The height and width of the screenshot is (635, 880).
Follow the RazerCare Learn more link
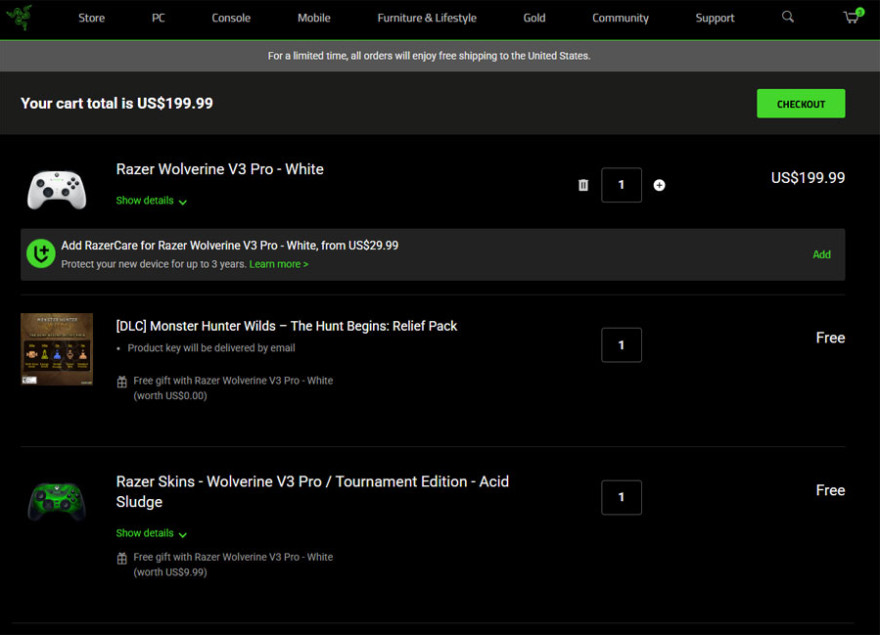[x=279, y=264]
